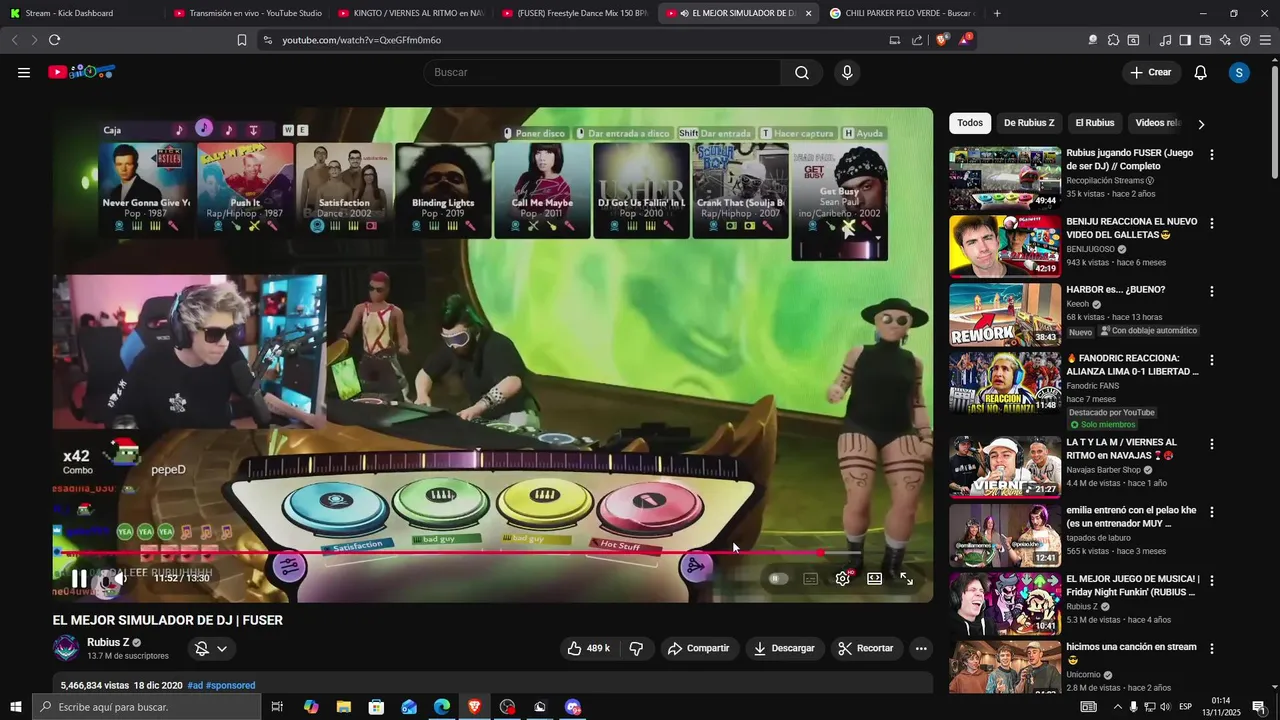This screenshot has width=1280, height=720.
Task: Open the Rubius Z channel name
Action: pyautogui.click(x=108, y=642)
